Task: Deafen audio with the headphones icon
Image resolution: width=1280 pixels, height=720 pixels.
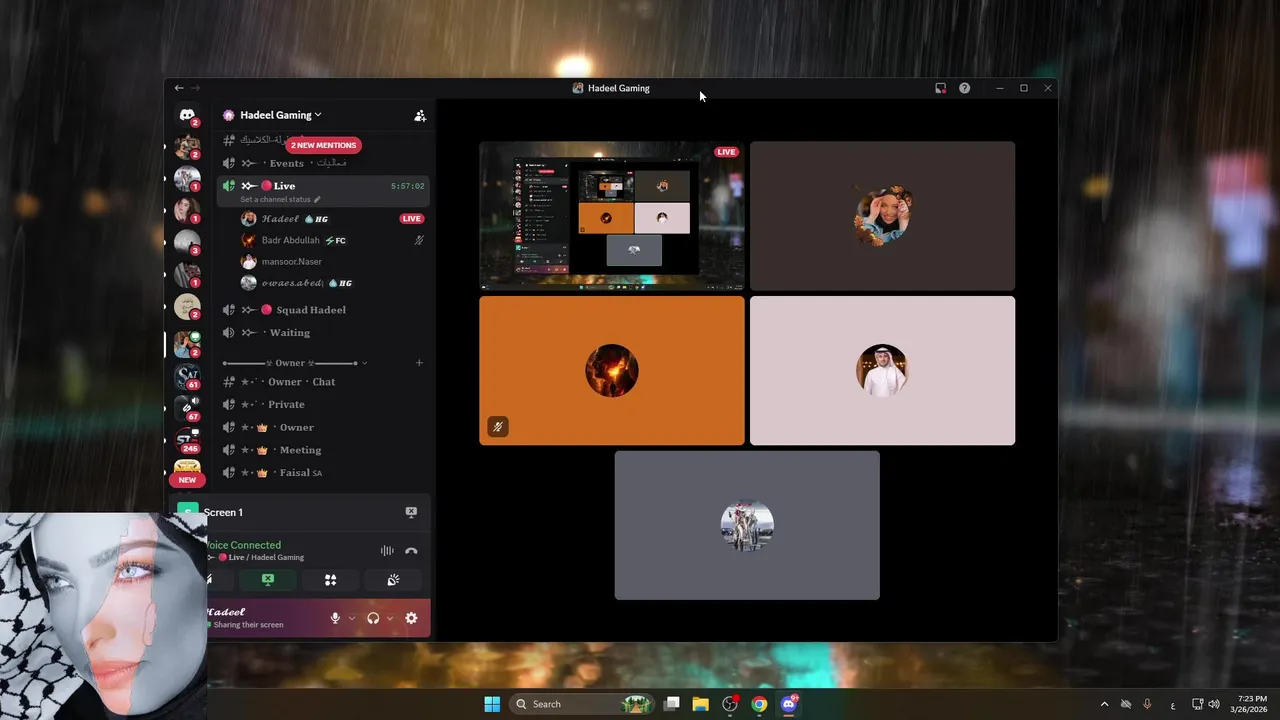Action: point(373,618)
